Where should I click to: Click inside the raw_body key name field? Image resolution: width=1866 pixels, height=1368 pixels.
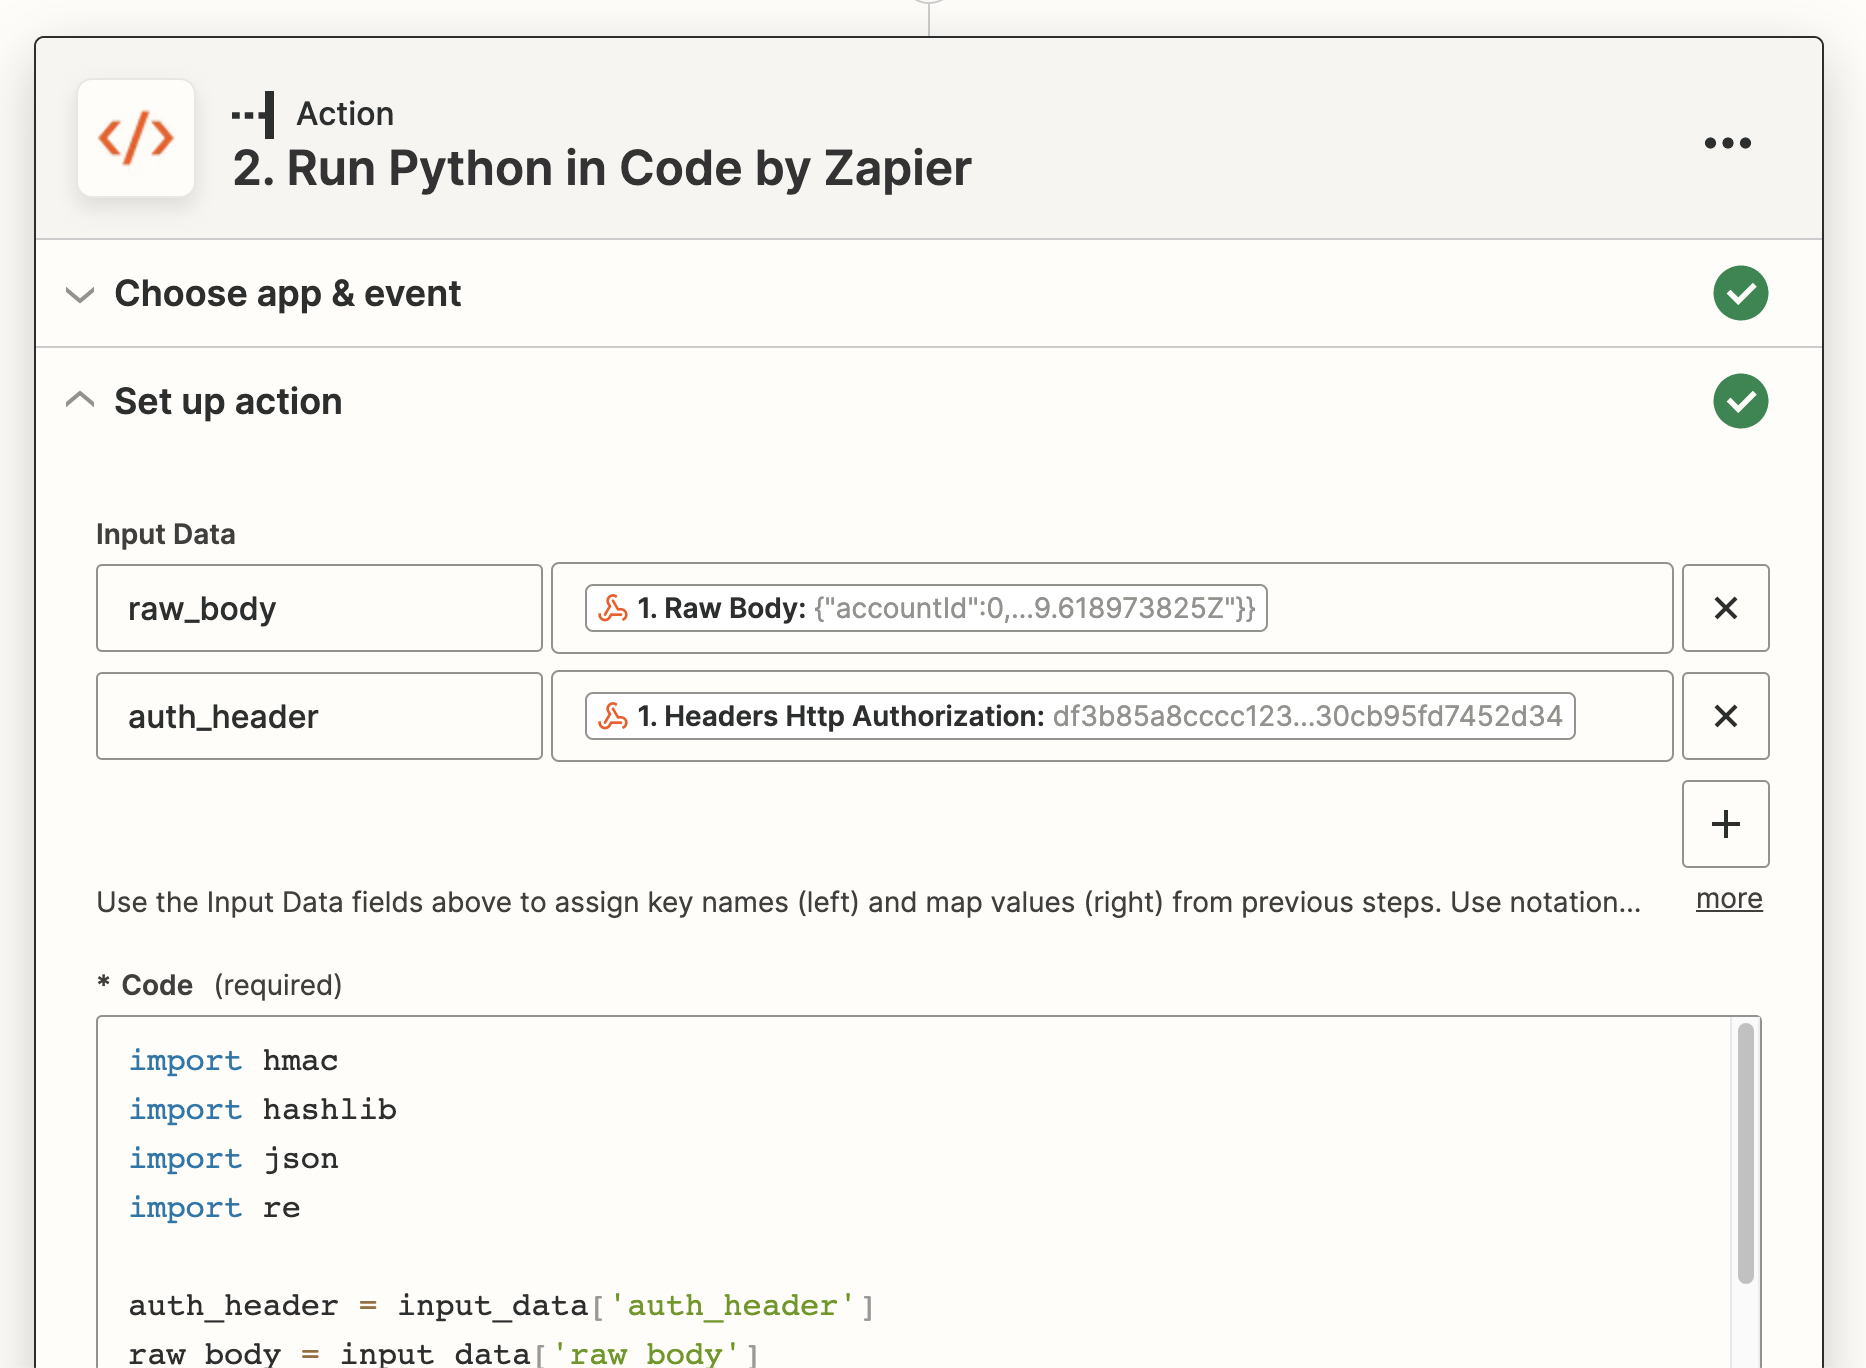pos(318,607)
